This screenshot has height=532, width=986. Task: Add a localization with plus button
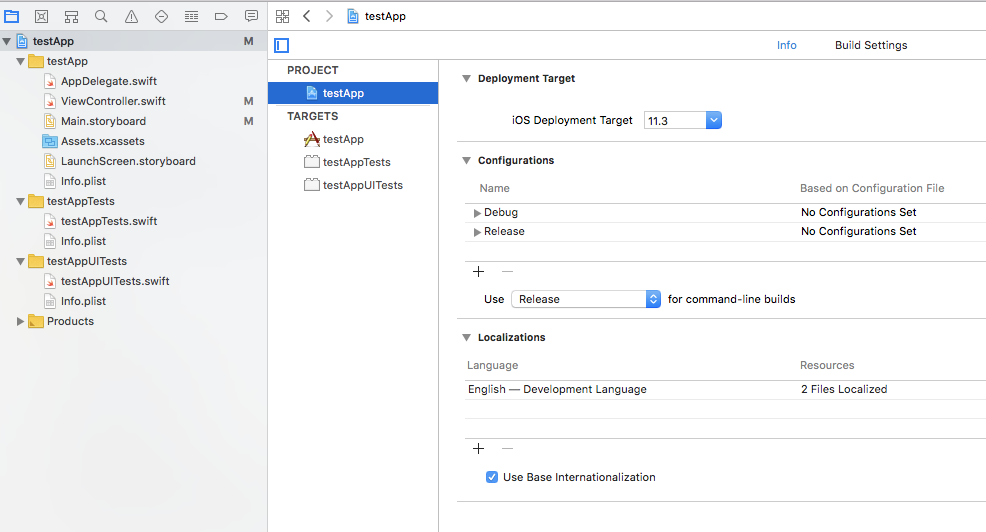click(x=479, y=448)
